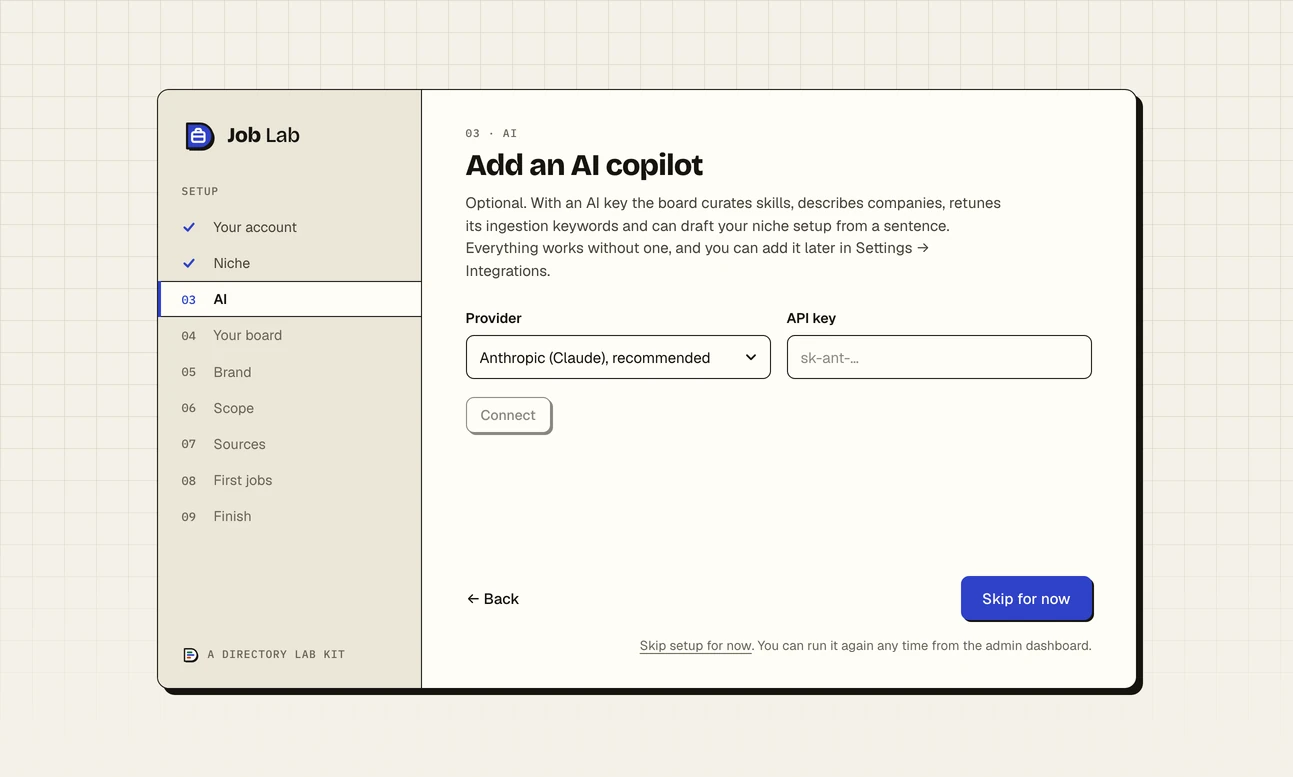
Task: Go back with the Back link
Action: 493,599
